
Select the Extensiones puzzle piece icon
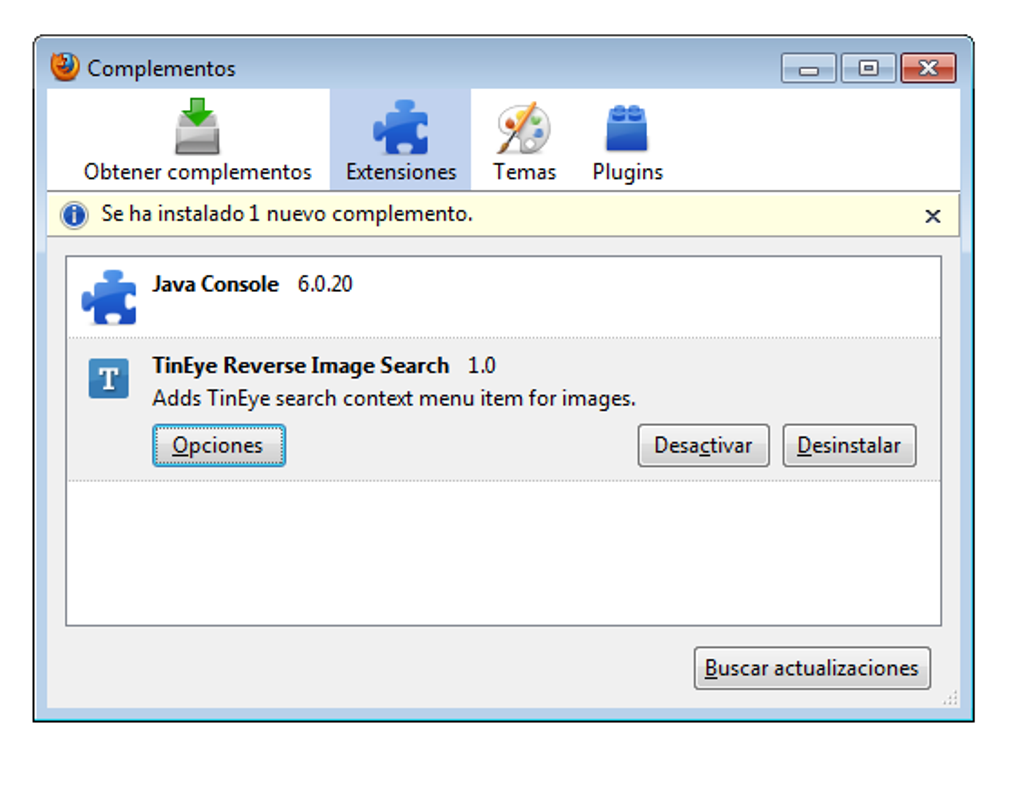tap(401, 127)
